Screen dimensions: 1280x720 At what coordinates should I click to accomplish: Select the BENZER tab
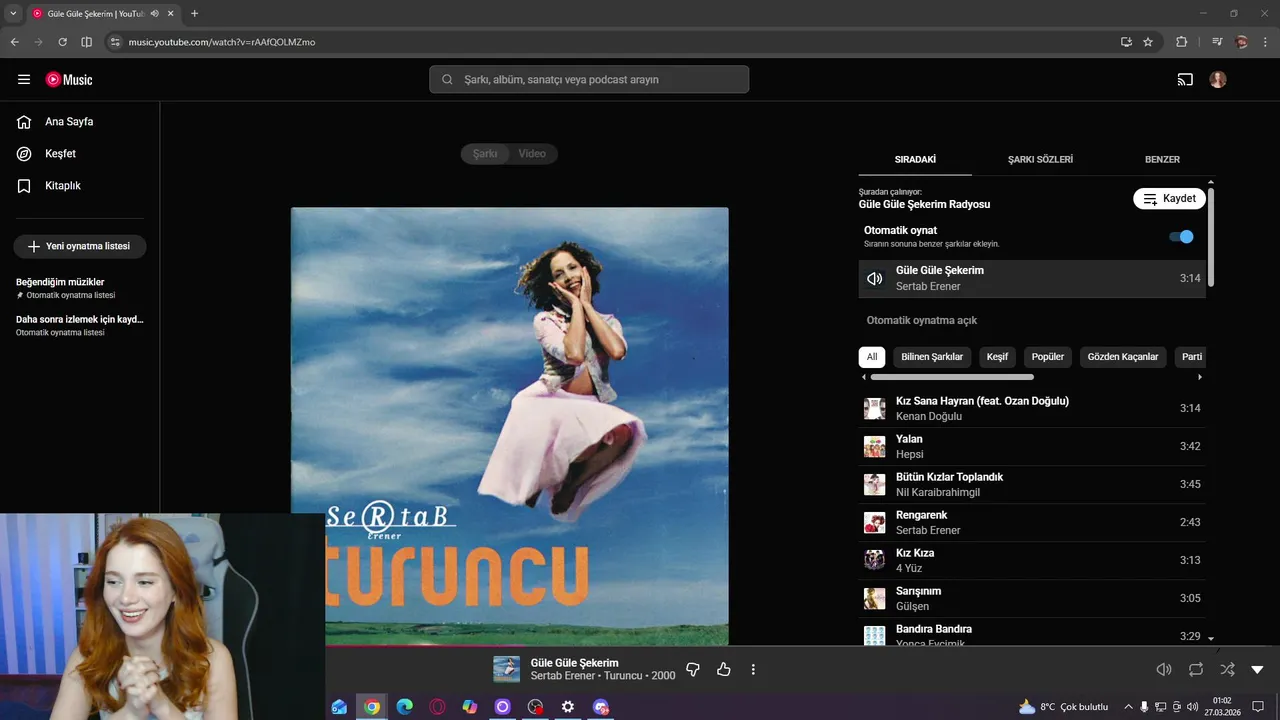point(1162,160)
